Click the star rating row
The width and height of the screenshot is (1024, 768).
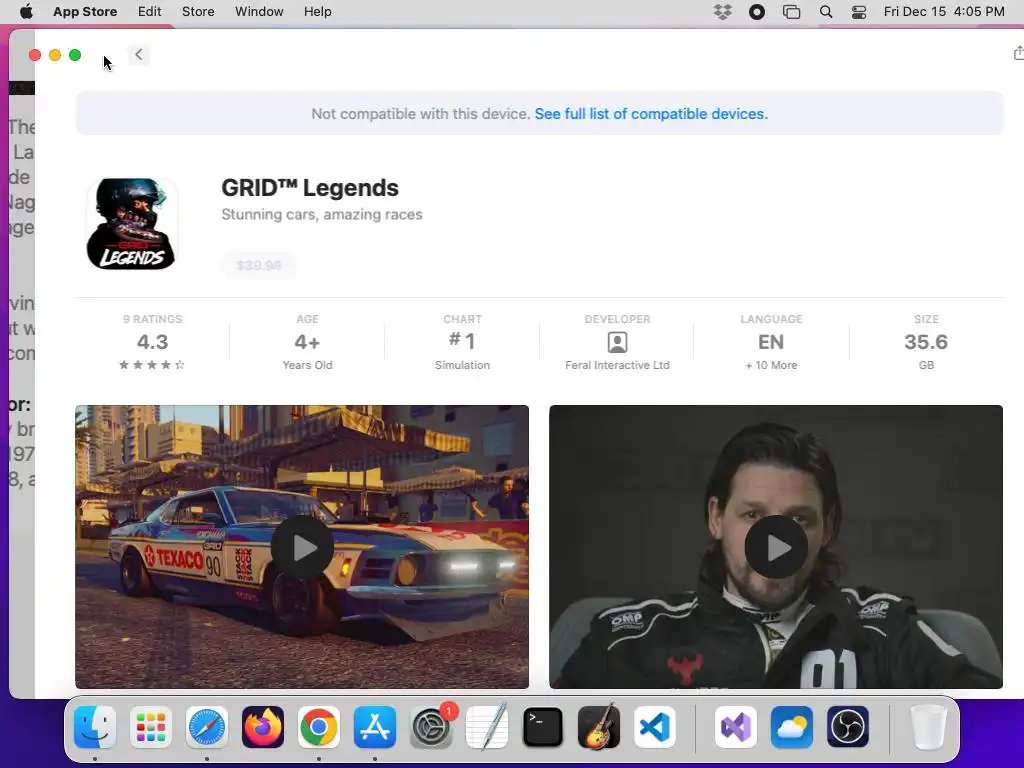(152, 365)
